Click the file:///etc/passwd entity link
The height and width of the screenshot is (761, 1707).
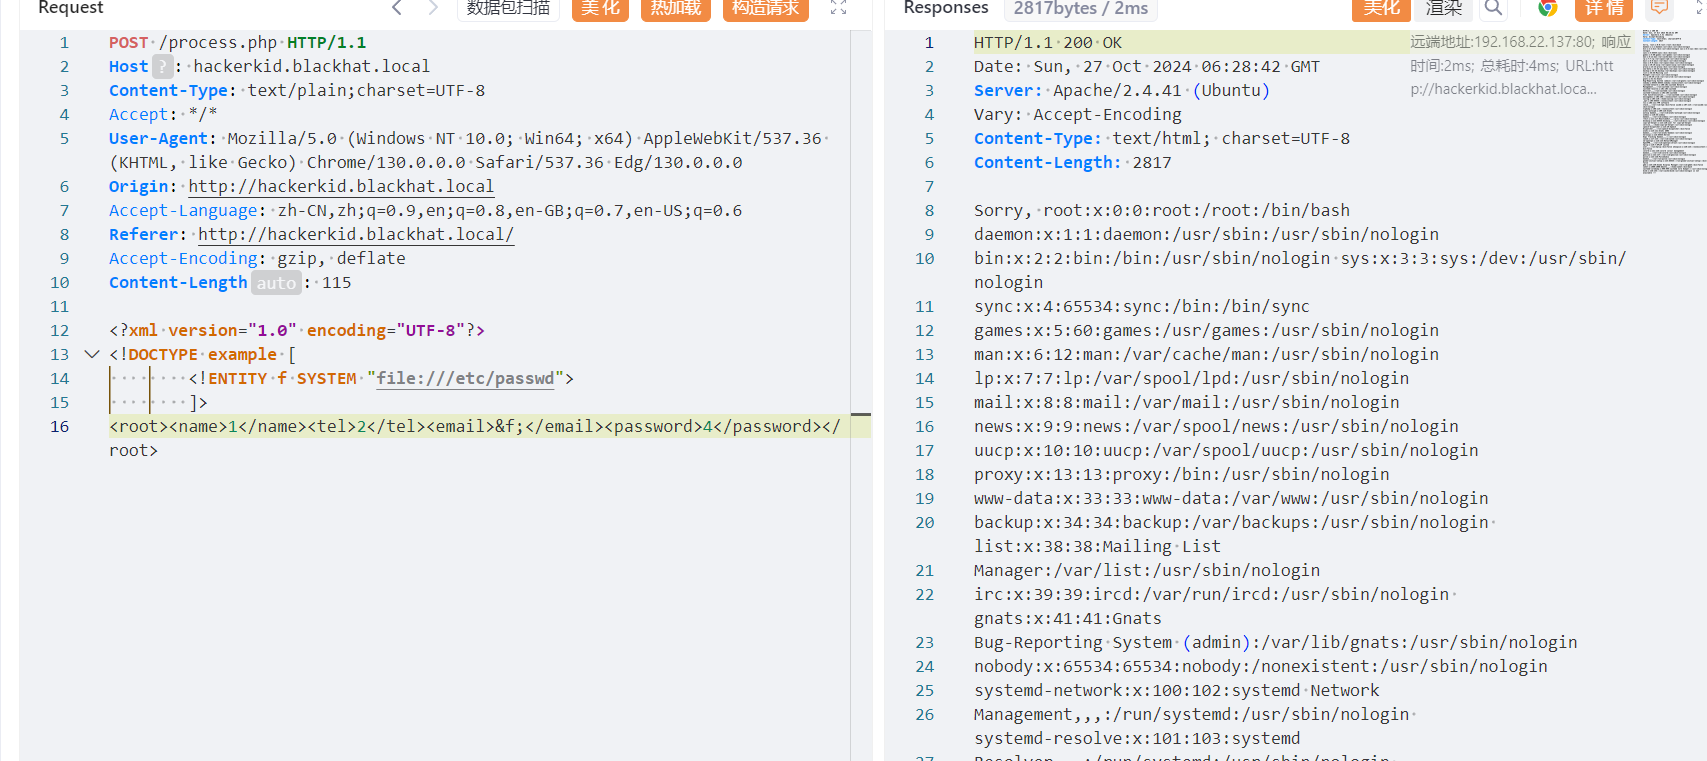[x=465, y=379]
